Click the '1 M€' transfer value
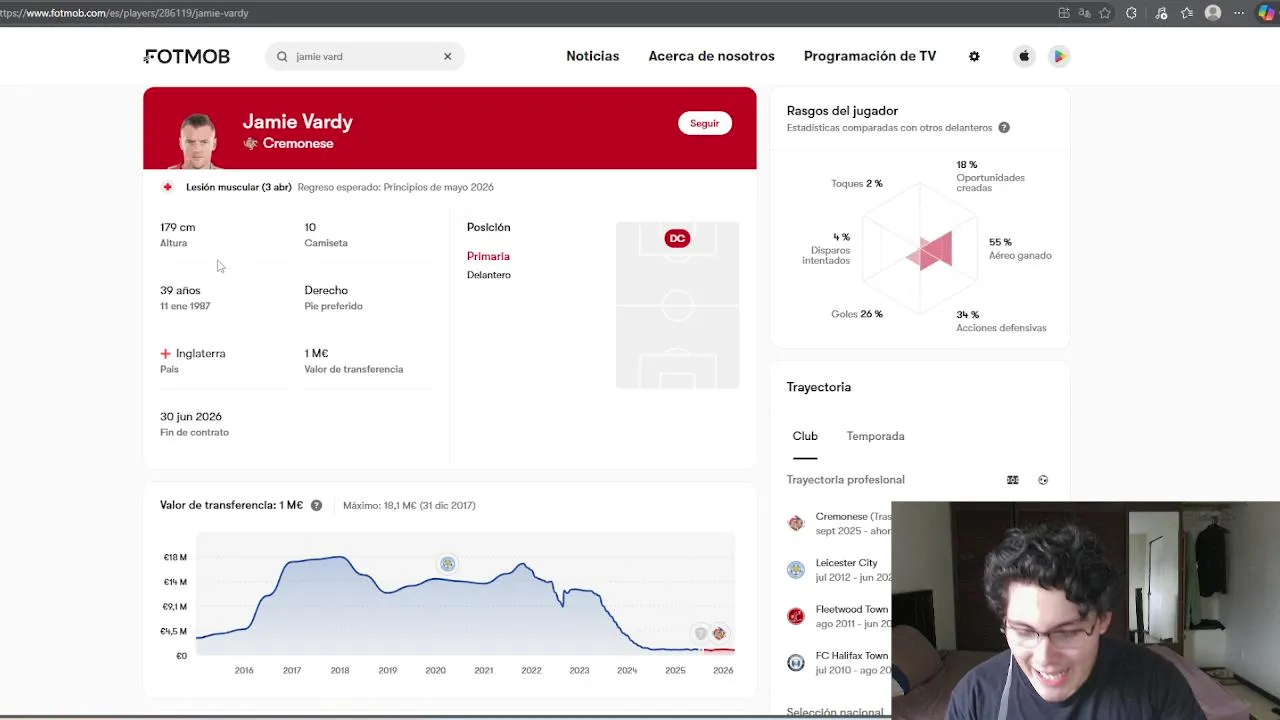This screenshot has height=720, width=1280. (316, 354)
